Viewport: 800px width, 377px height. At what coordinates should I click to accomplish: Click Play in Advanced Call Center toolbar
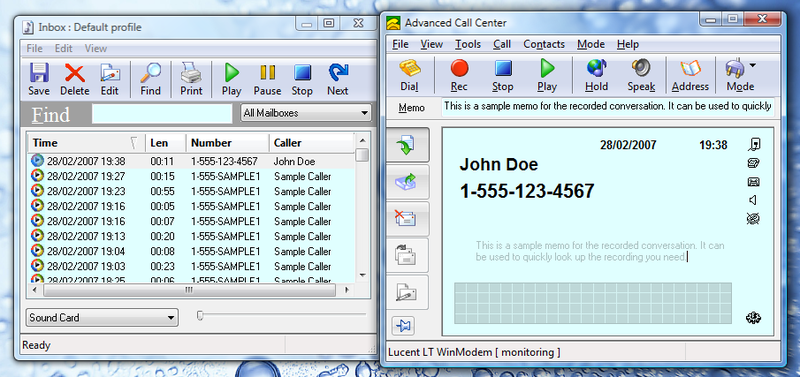click(x=547, y=76)
